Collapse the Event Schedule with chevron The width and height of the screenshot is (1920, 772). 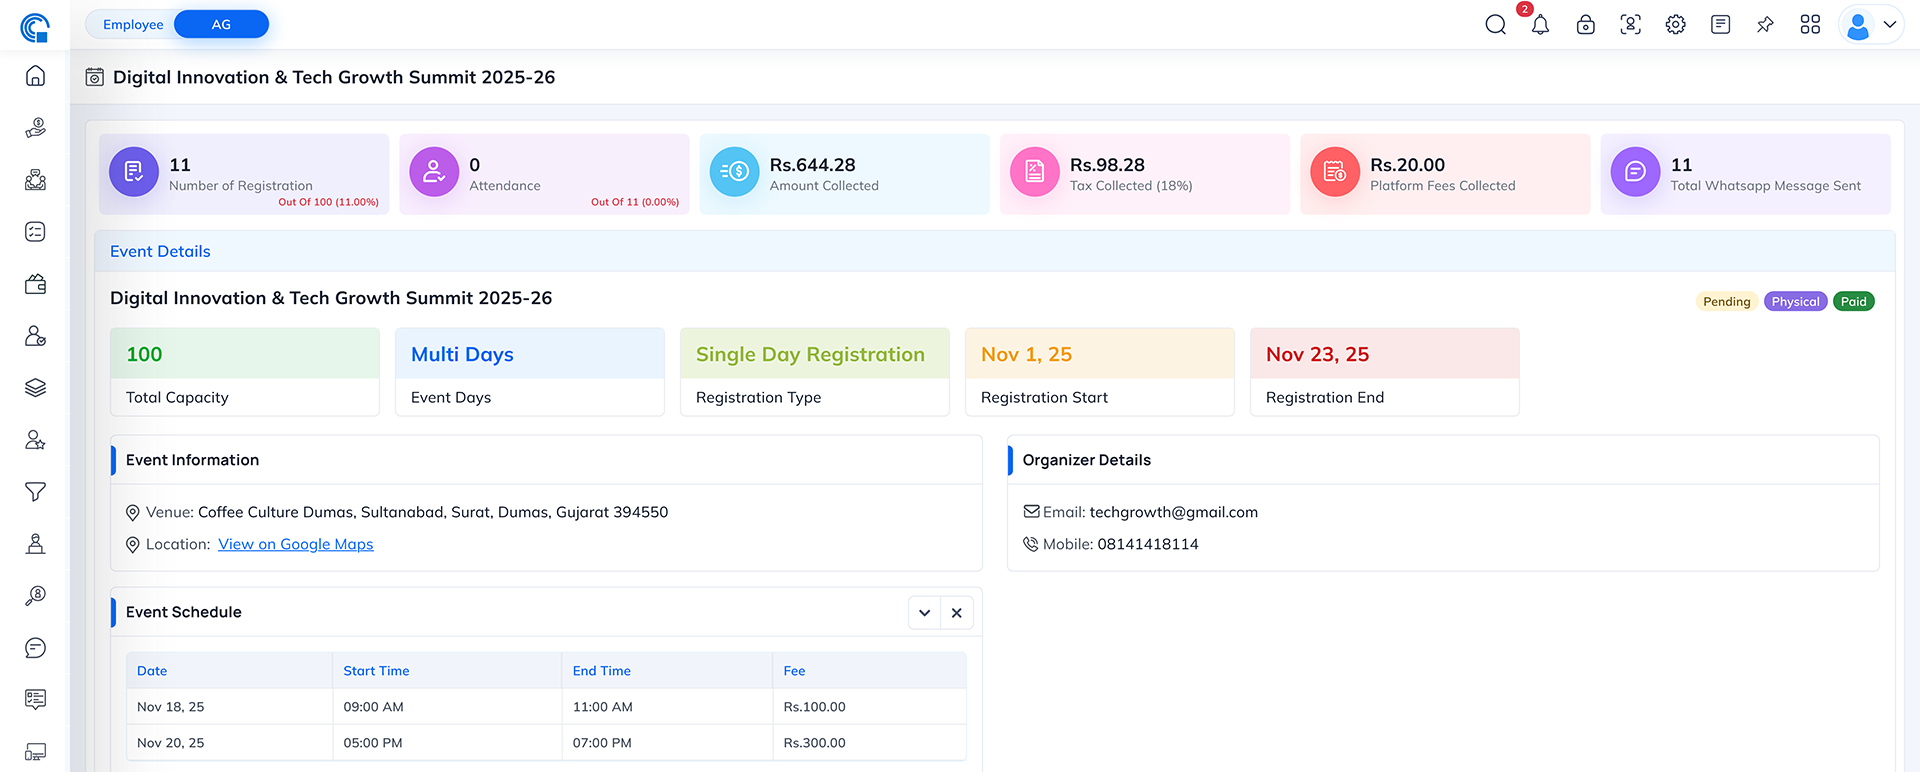click(x=924, y=613)
